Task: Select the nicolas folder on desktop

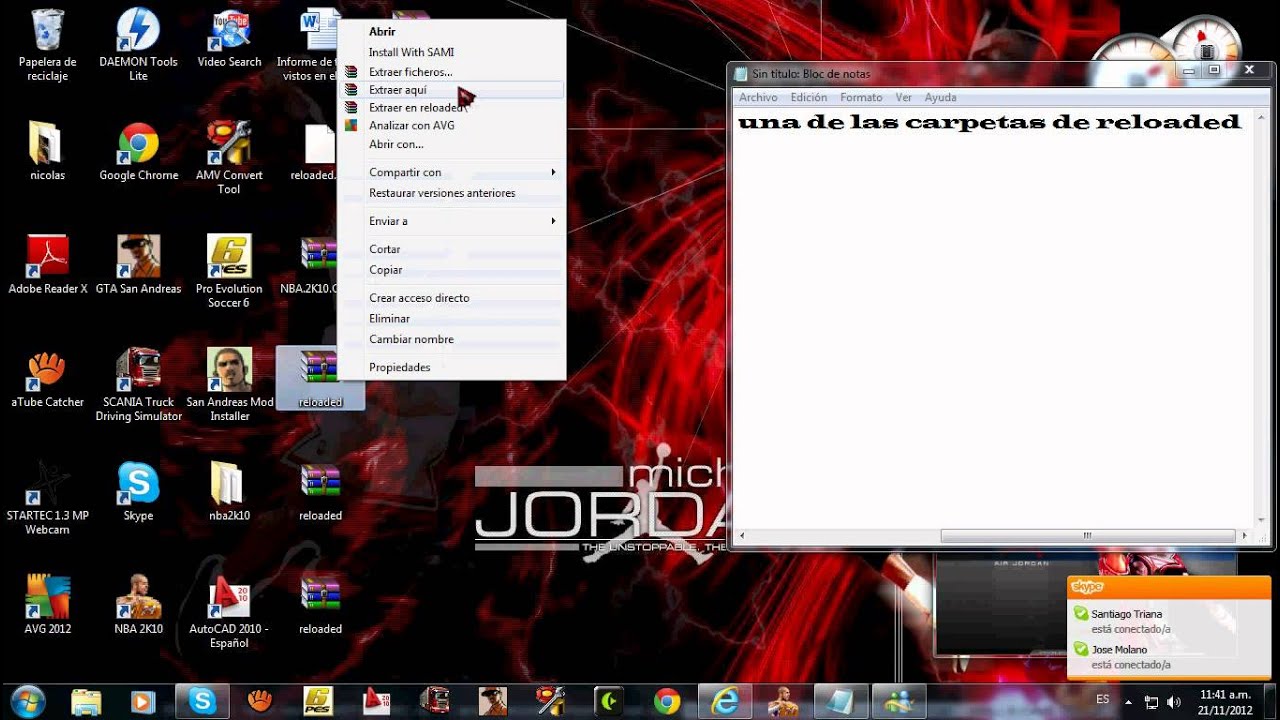Action: pos(47,152)
